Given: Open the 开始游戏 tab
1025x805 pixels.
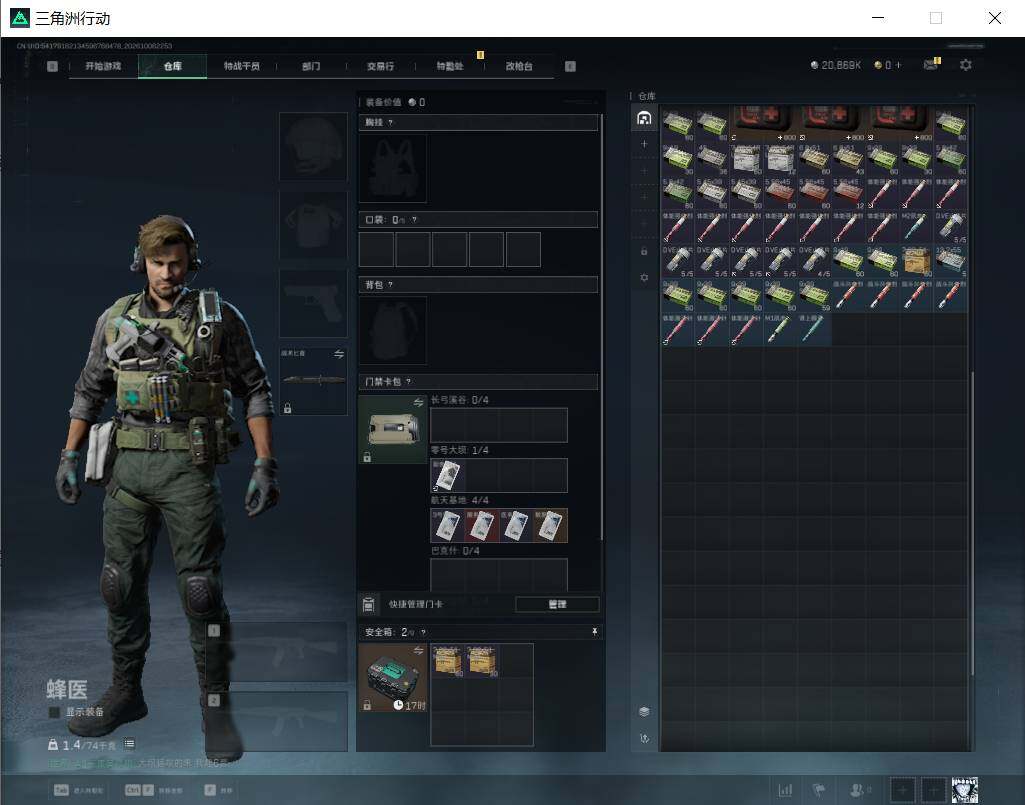Looking at the screenshot, I should 103,66.
